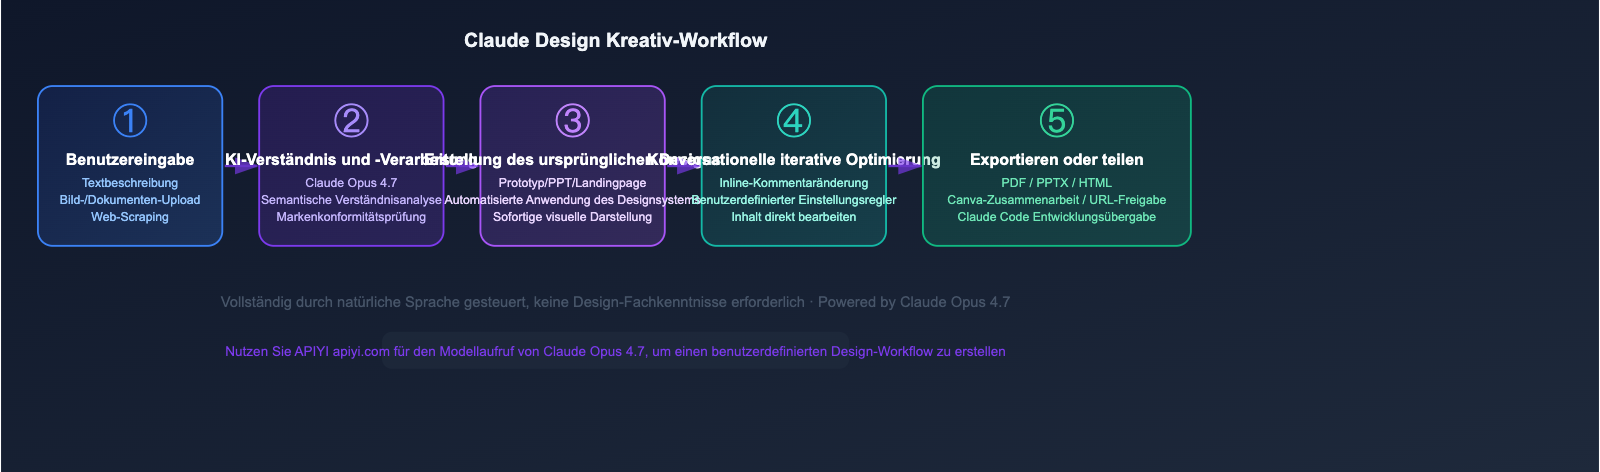Click the "Bild-/Dokumenten-Upload" line
Screen dimensions: 1600x472
coord(130,200)
